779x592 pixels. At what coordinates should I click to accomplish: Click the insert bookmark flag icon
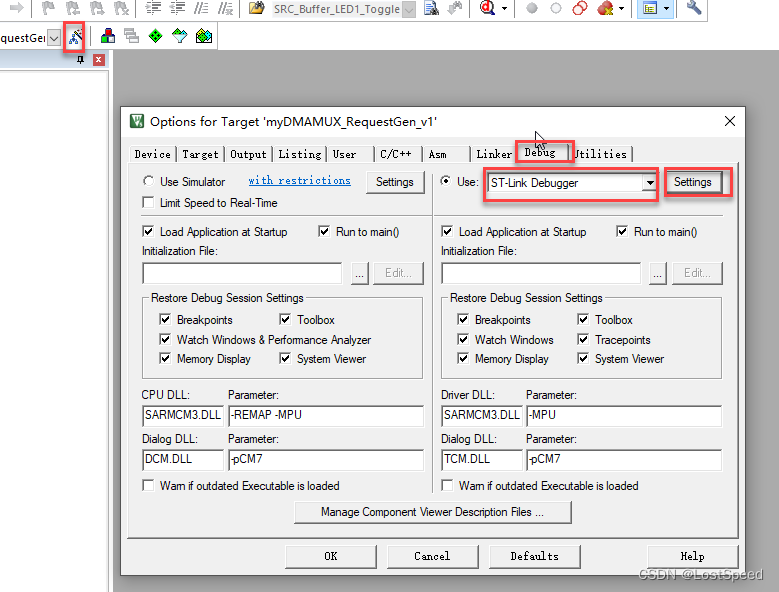point(48,7)
